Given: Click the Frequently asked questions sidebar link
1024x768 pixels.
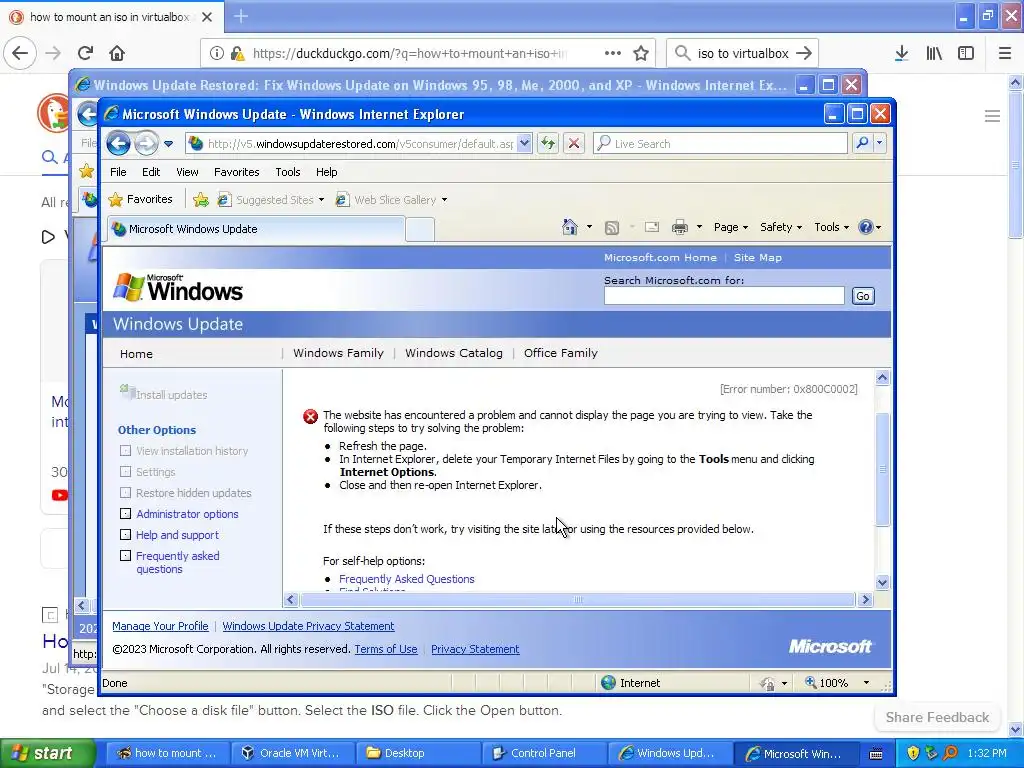Looking at the screenshot, I should click(177, 562).
